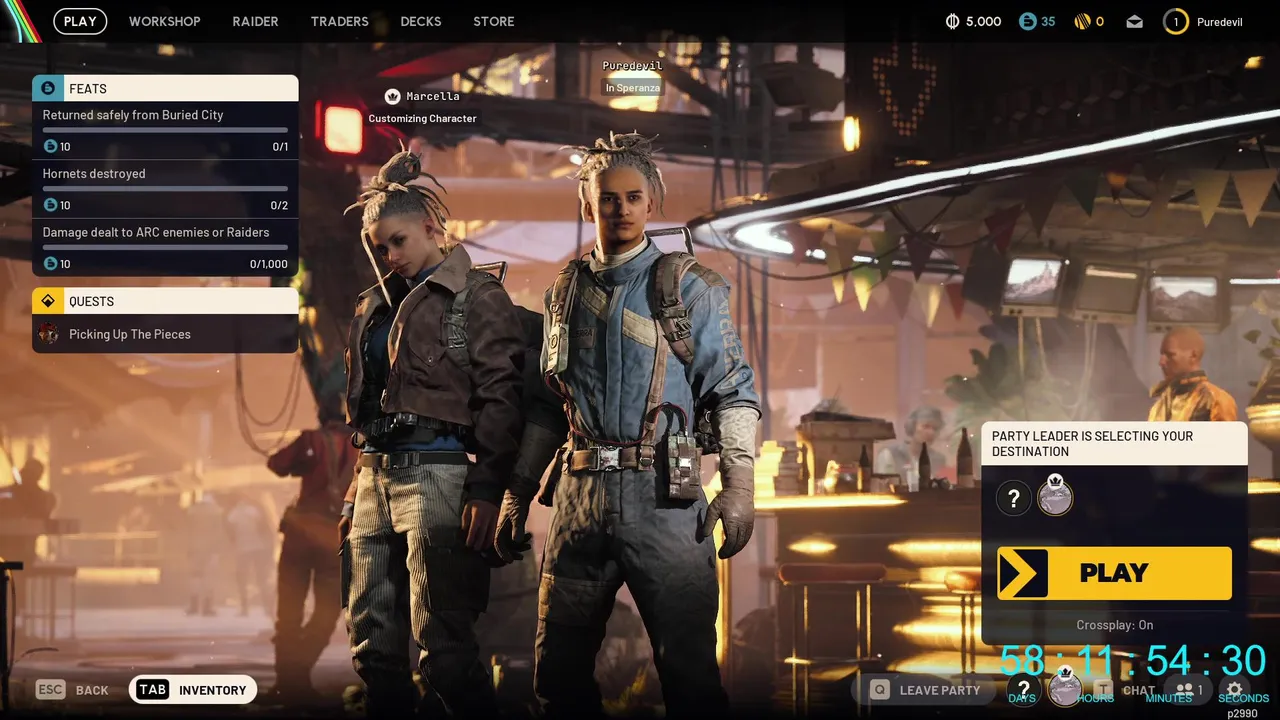Click the coin currency icon showing 5,000

[952, 21]
